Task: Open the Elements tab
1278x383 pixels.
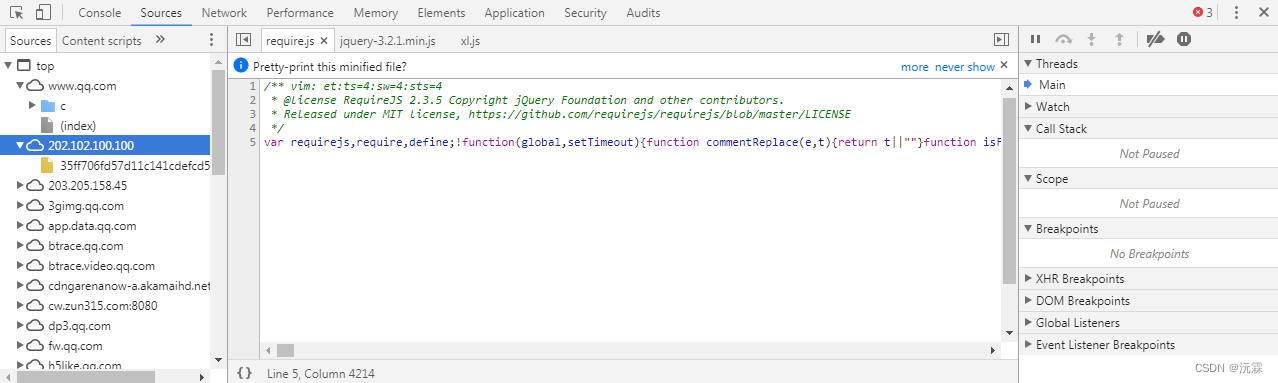Action: (x=441, y=13)
